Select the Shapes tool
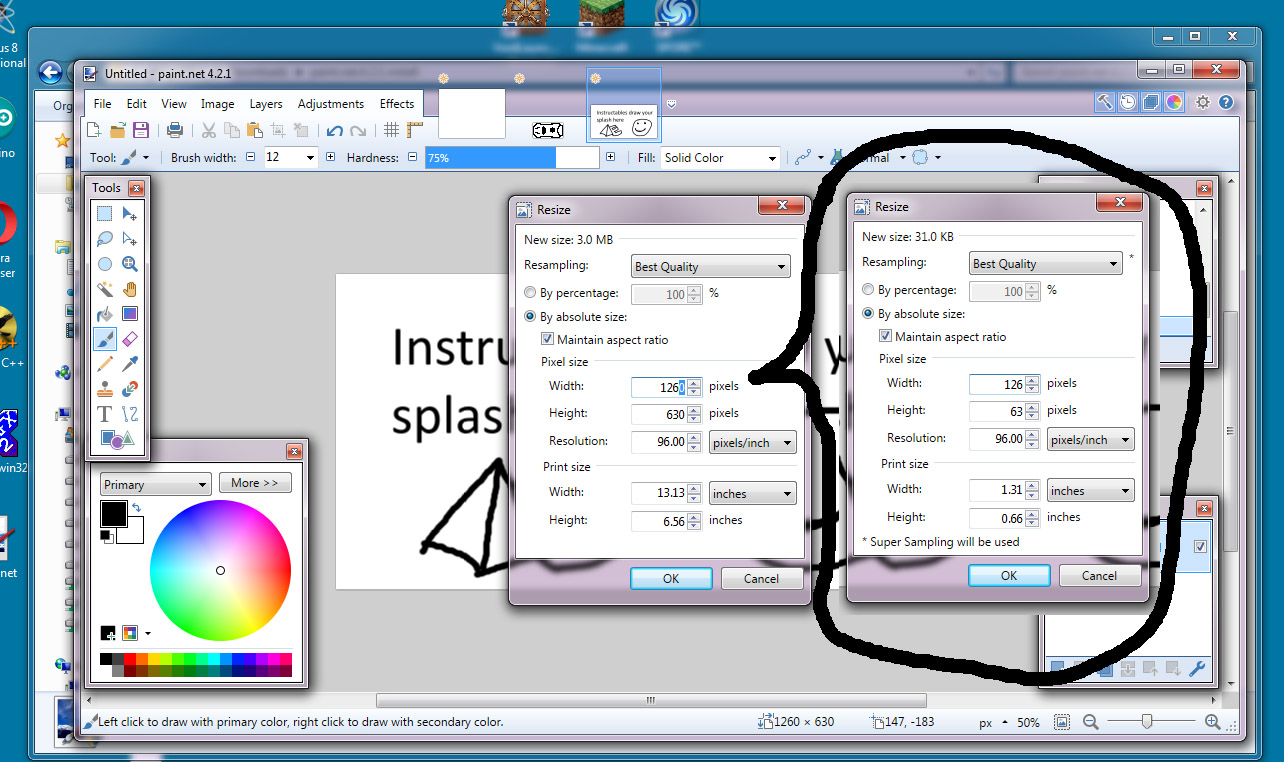This screenshot has height=762, width=1284. pos(117,439)
